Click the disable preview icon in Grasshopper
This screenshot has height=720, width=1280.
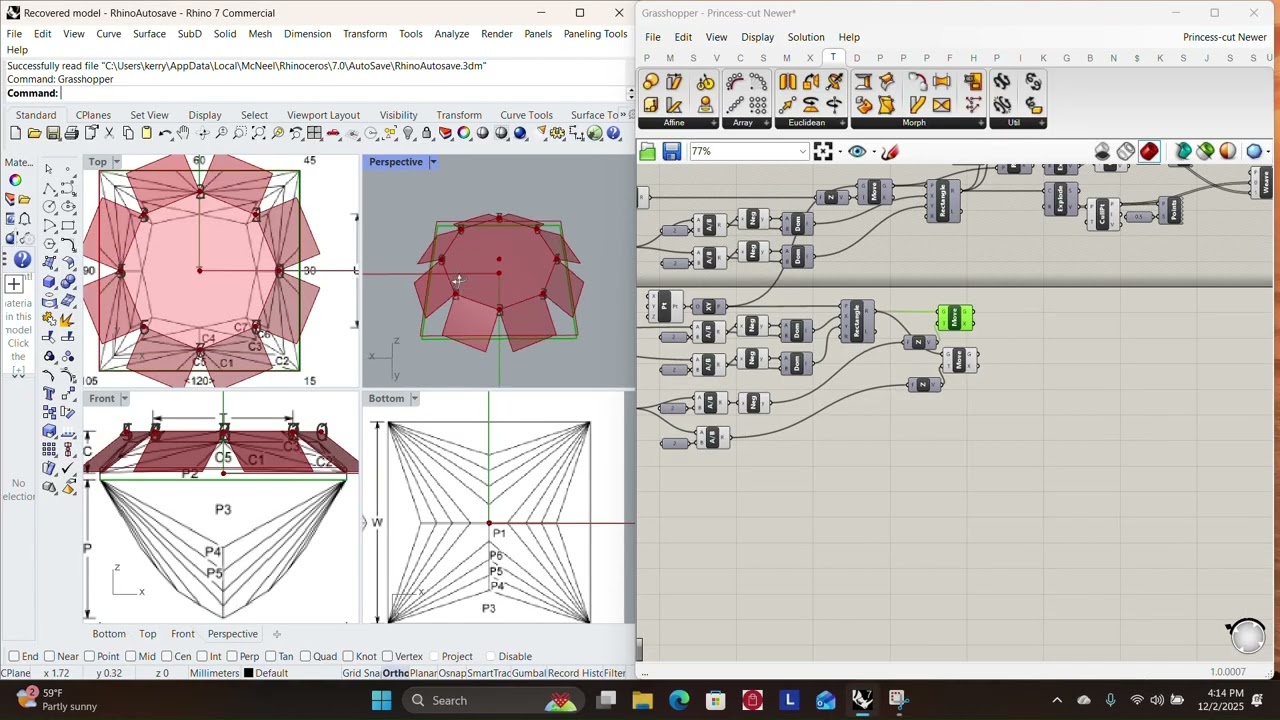click(x=1102, y=151)
